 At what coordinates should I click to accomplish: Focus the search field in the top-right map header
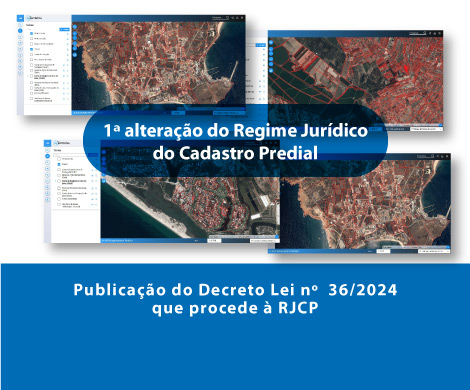point(417,33)
